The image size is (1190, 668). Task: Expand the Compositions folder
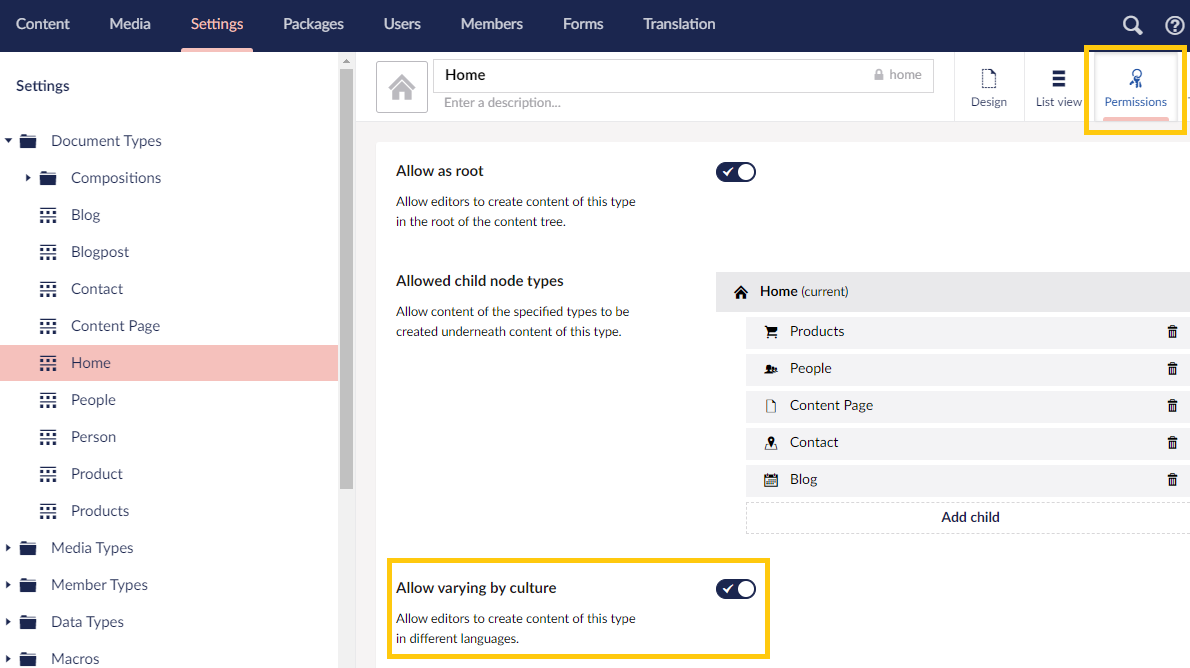pyautogui.click(x=28, y=177)
